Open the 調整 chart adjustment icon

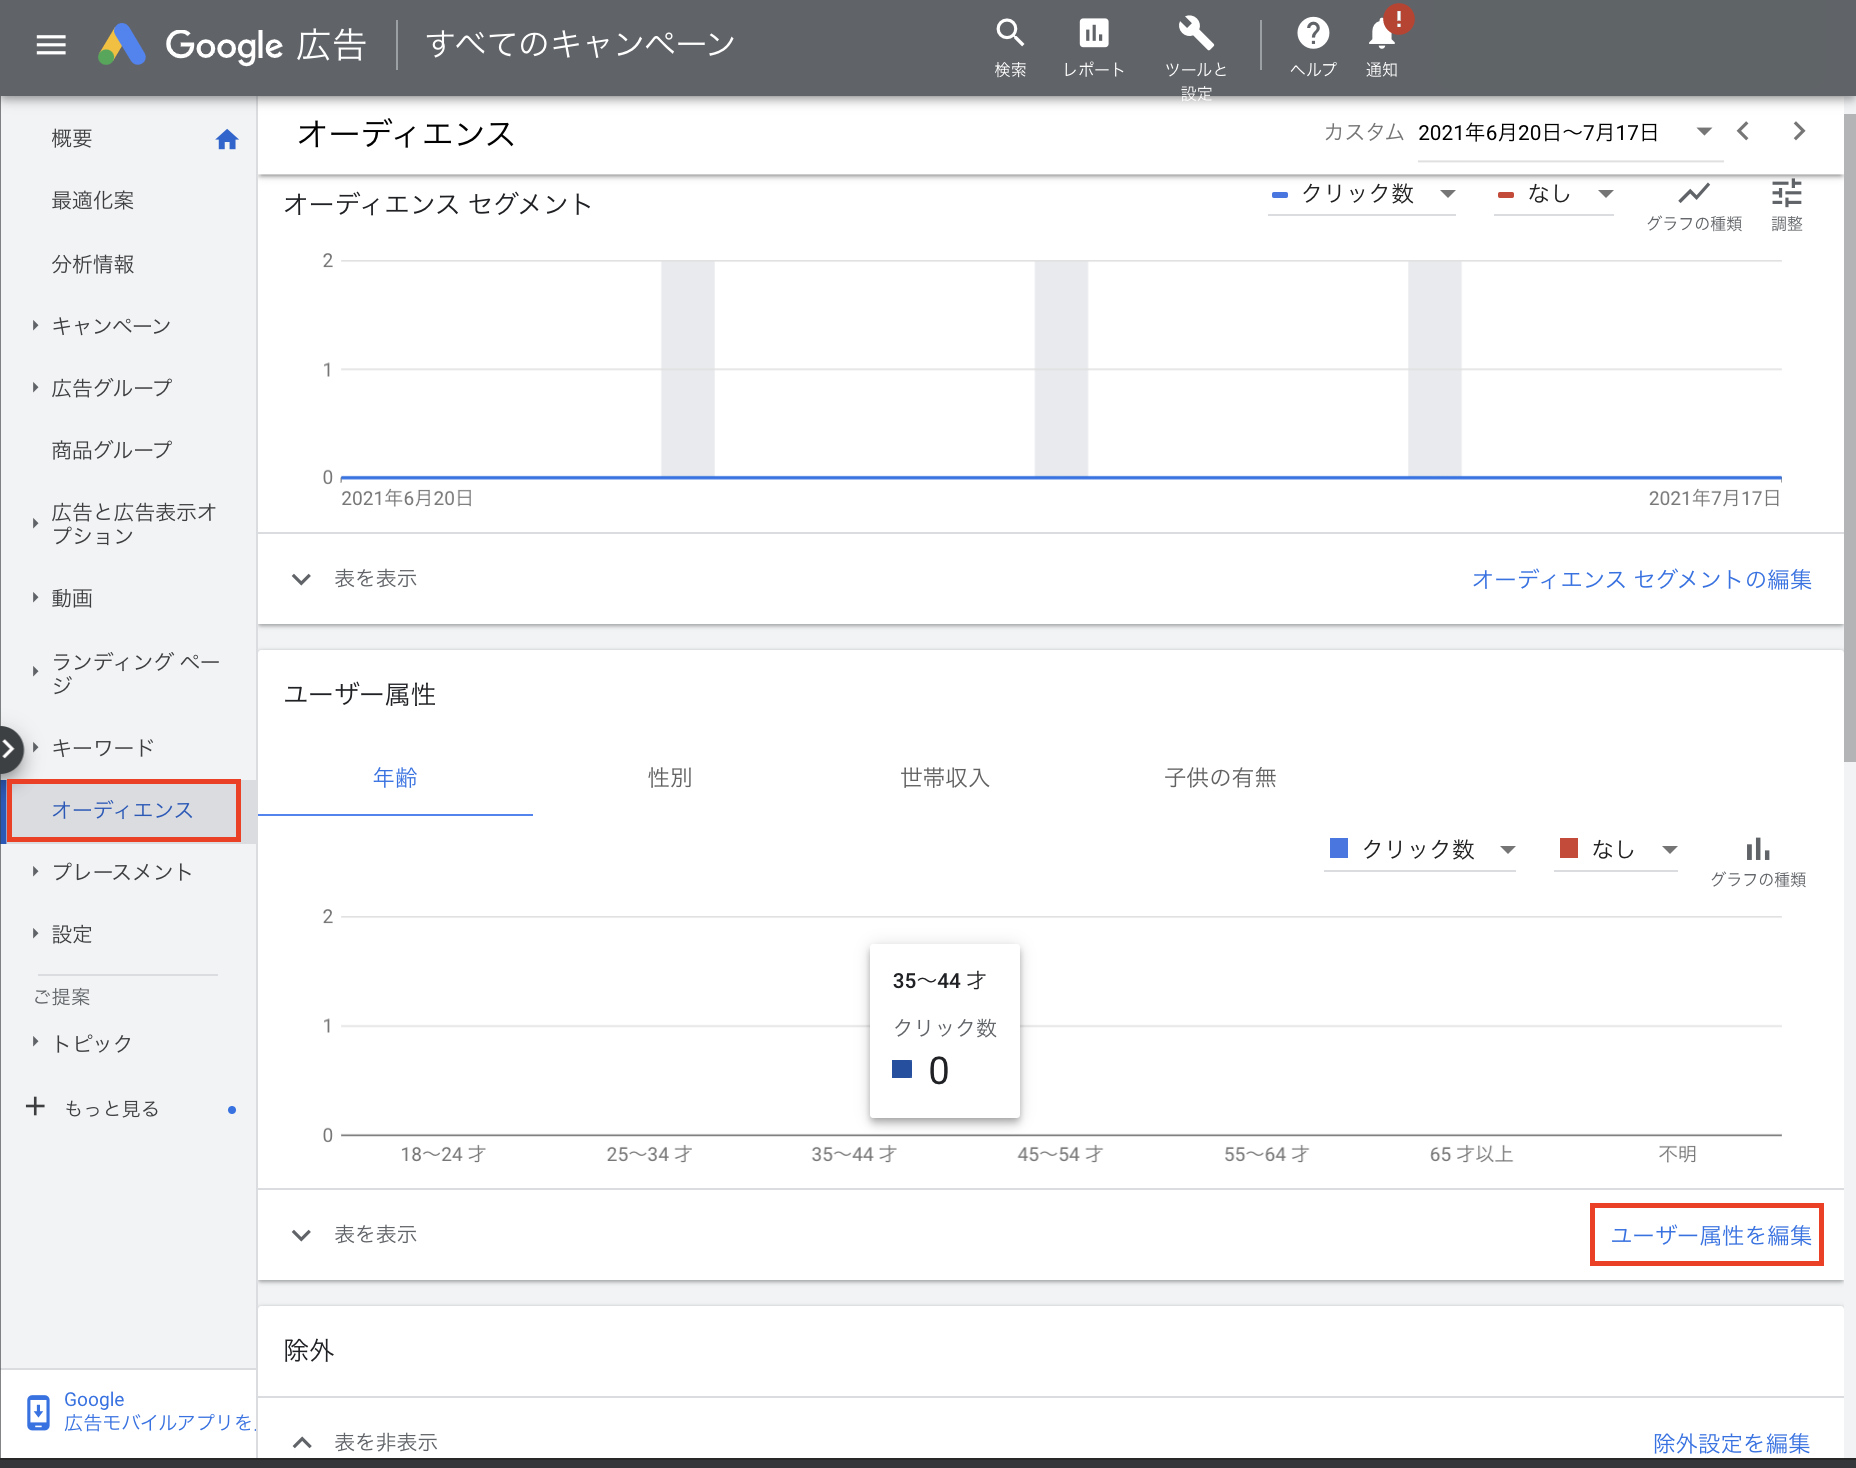click(x=1788, y=193)
